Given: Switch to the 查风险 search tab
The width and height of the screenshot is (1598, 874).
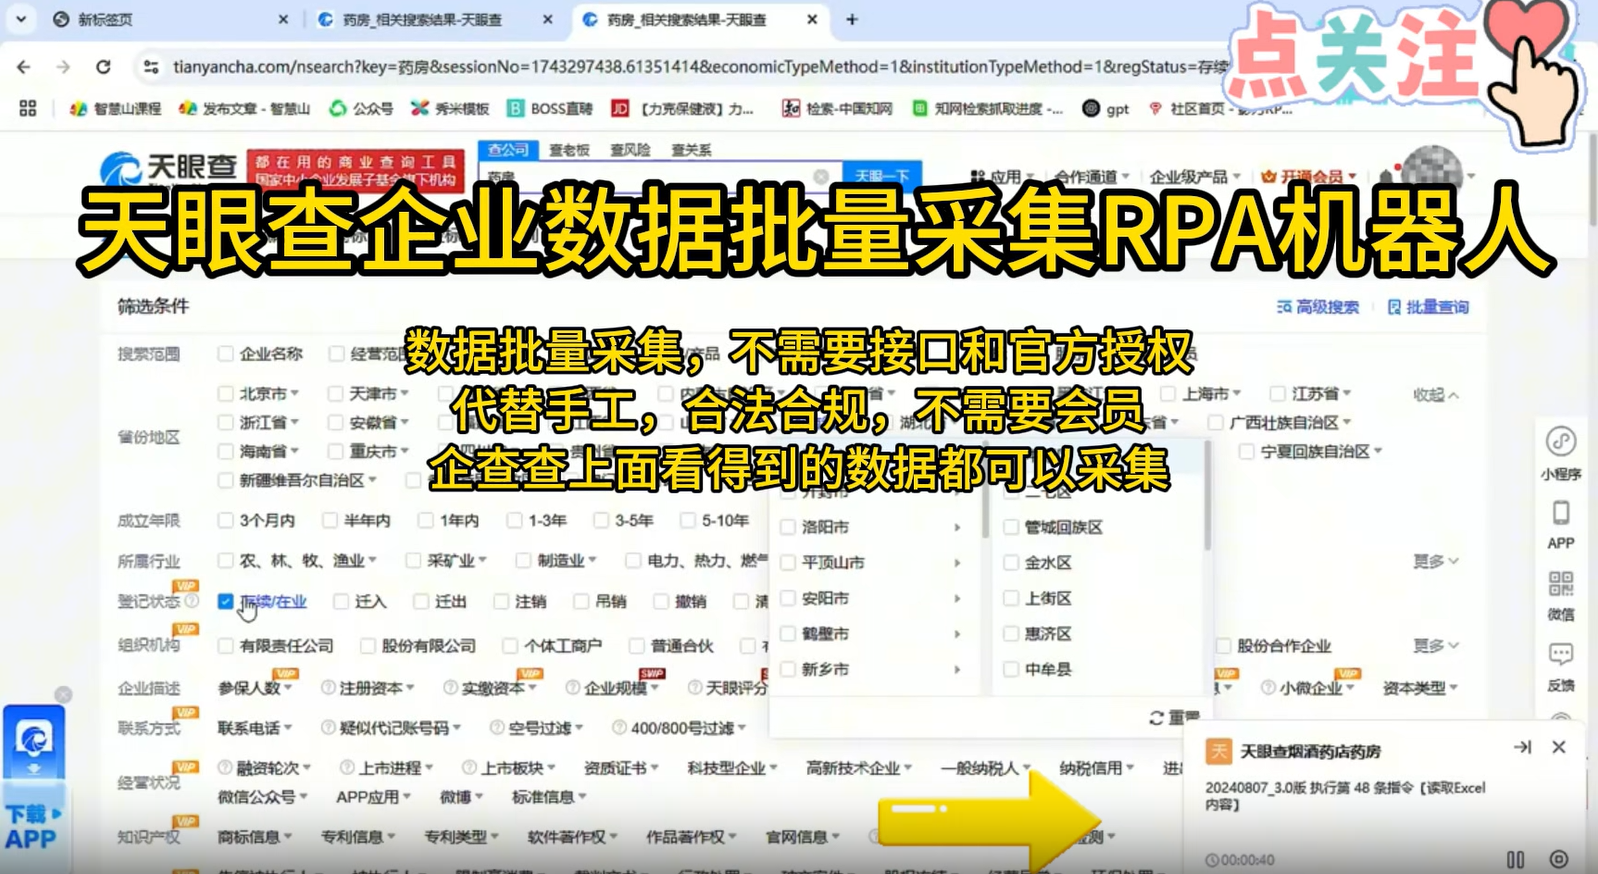Looking at the screenshot, I should [630, 149].
